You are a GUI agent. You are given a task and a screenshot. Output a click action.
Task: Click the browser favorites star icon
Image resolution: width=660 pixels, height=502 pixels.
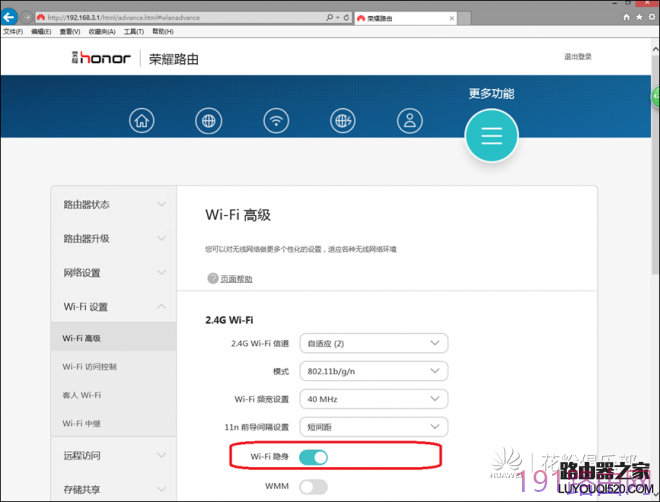click(639, 17)
